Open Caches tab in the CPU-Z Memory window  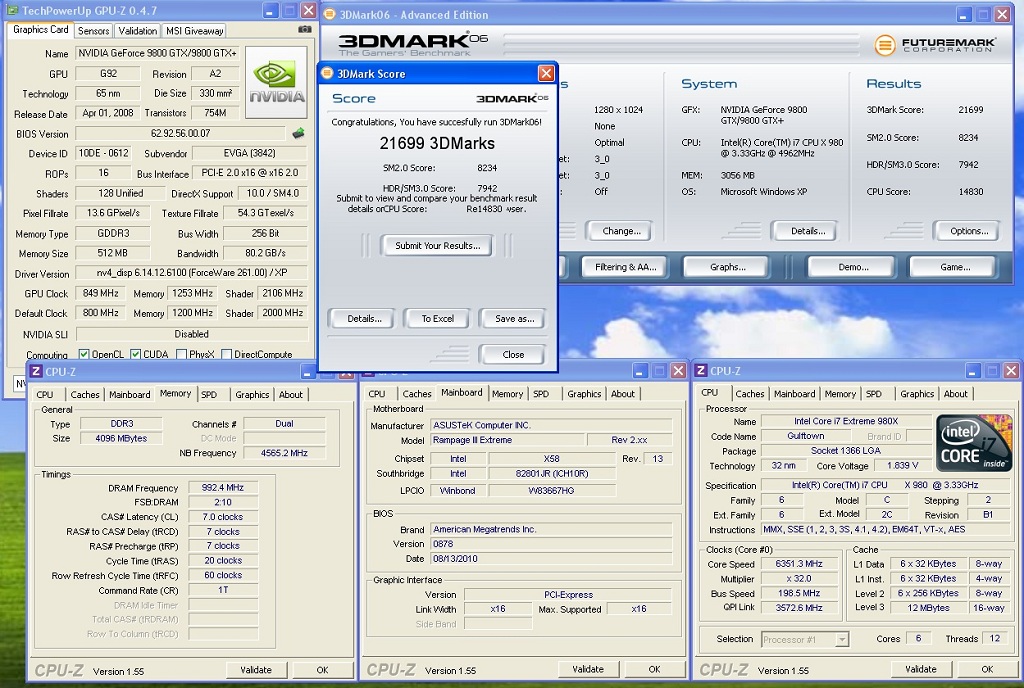point(85,394)
